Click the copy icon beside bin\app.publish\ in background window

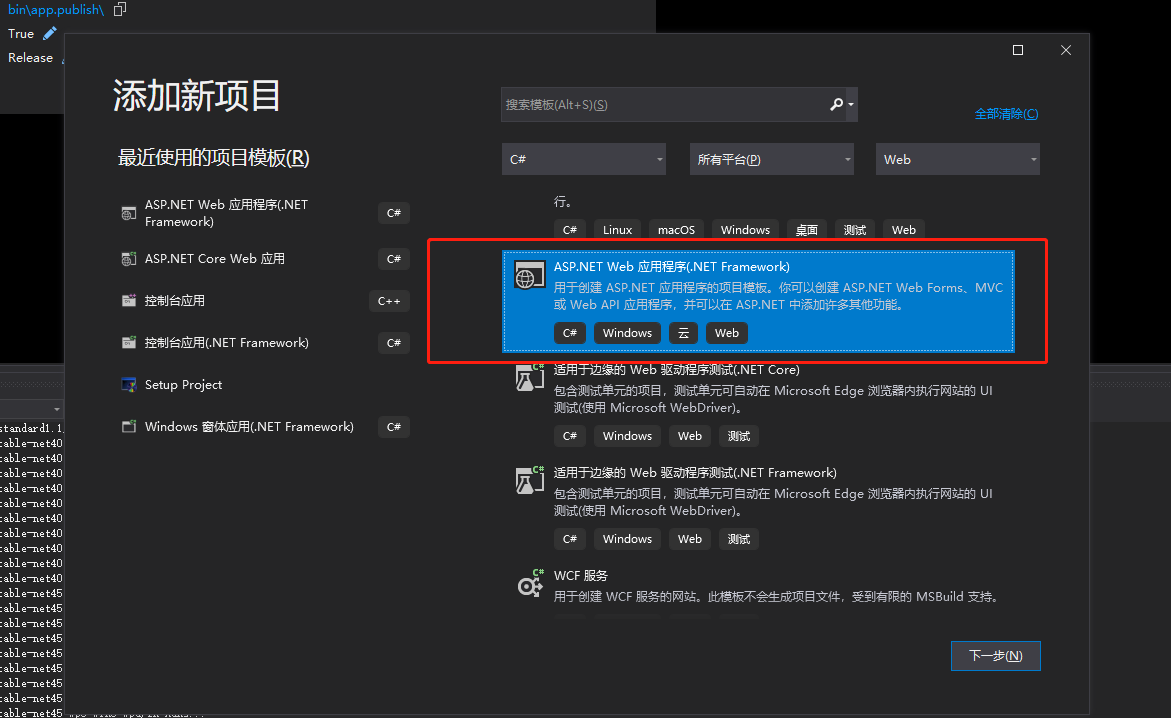(x=119, y=9)
